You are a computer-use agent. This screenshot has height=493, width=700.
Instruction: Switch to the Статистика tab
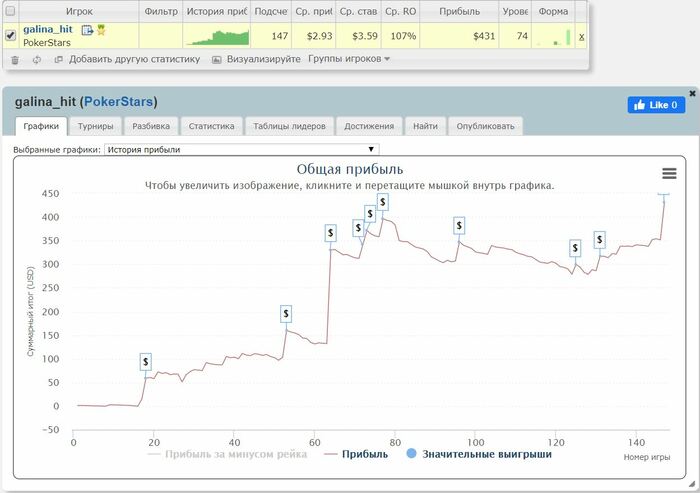coord(211,126)
